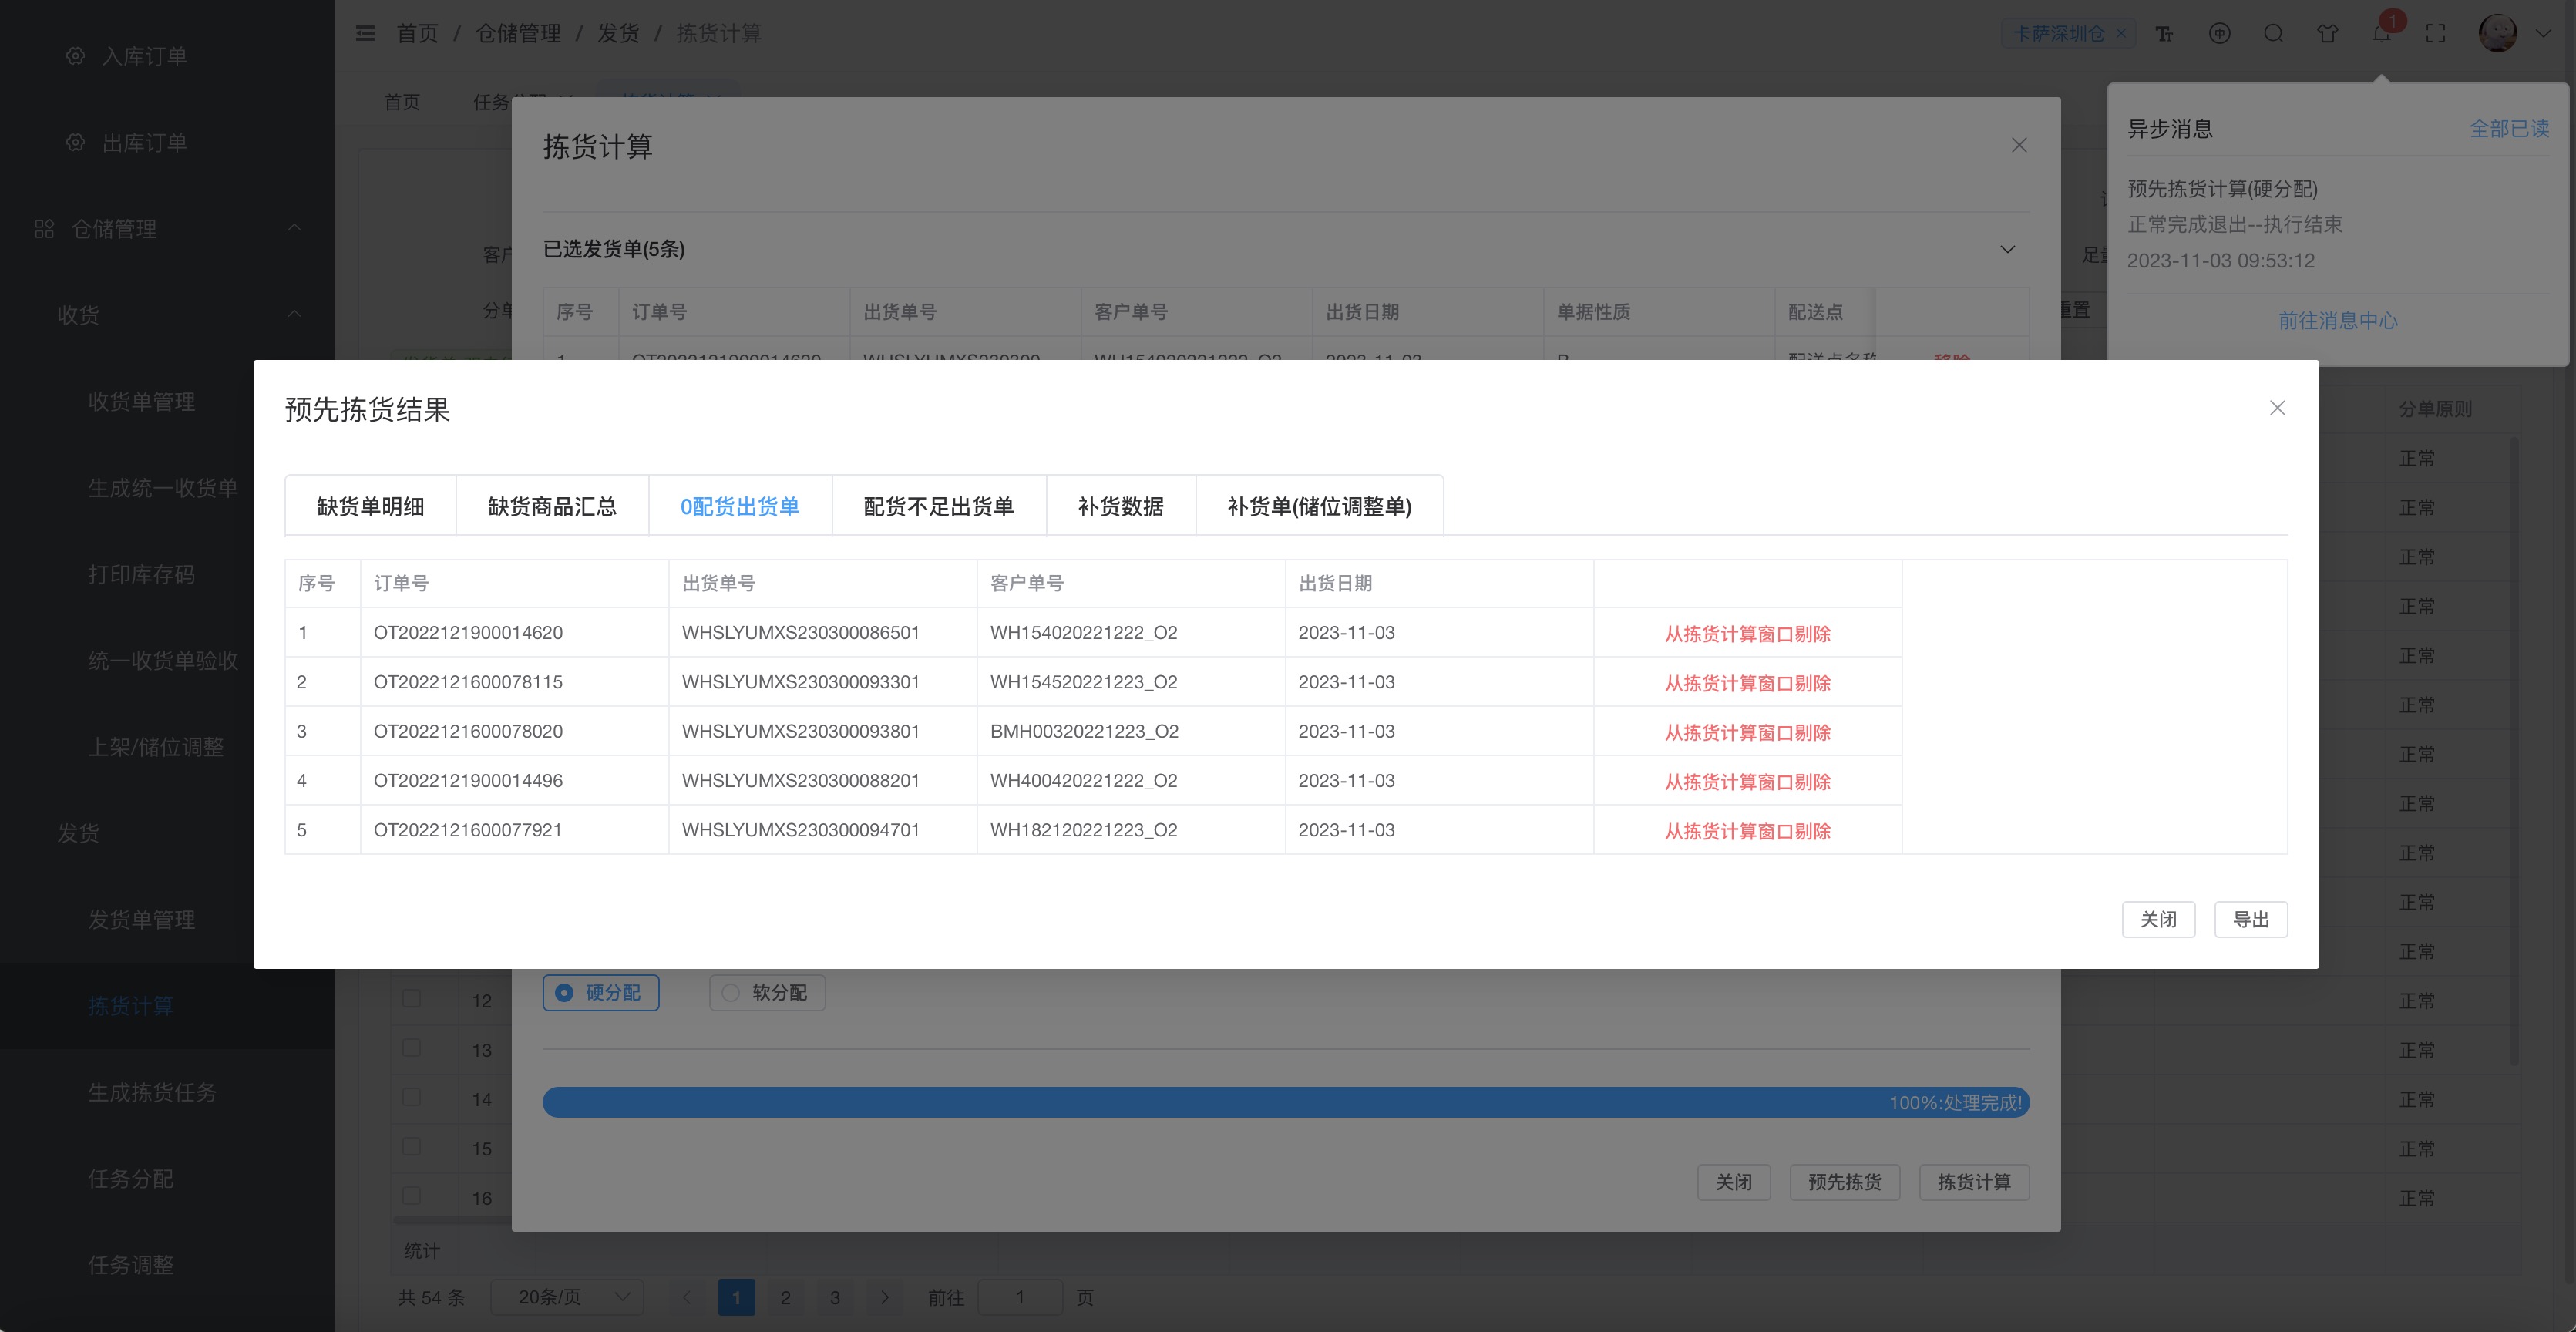Toggle the fullscreen icon in header
Image resolution: width=2576 pixels, height=1332 pixels.
pyautogui.click(x=2436, y=34)
